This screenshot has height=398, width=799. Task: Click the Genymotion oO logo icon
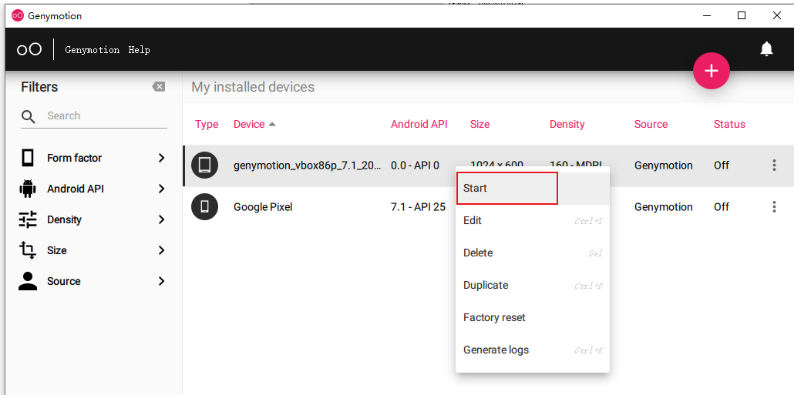click(x=29, y=49)
